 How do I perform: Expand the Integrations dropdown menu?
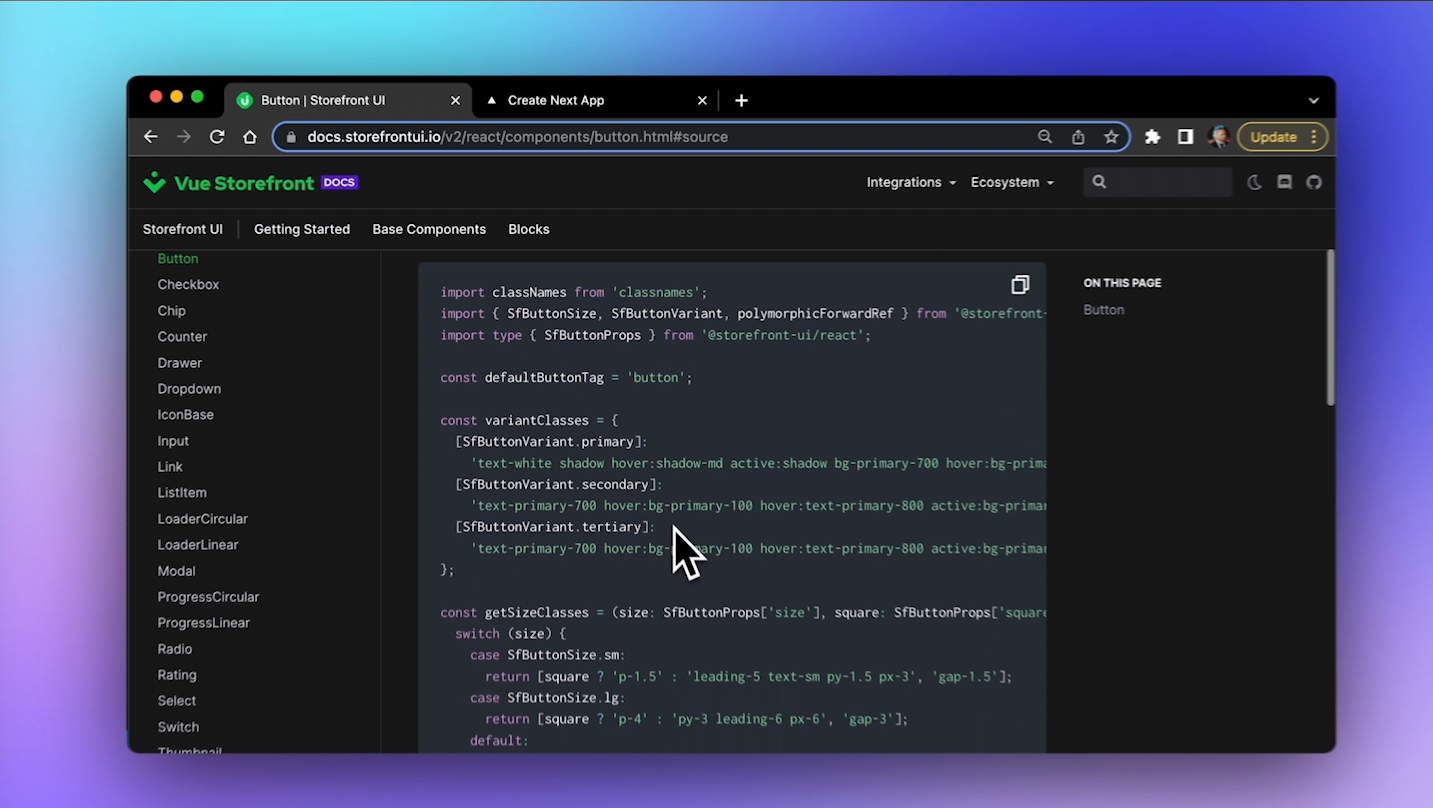[911, 182]
